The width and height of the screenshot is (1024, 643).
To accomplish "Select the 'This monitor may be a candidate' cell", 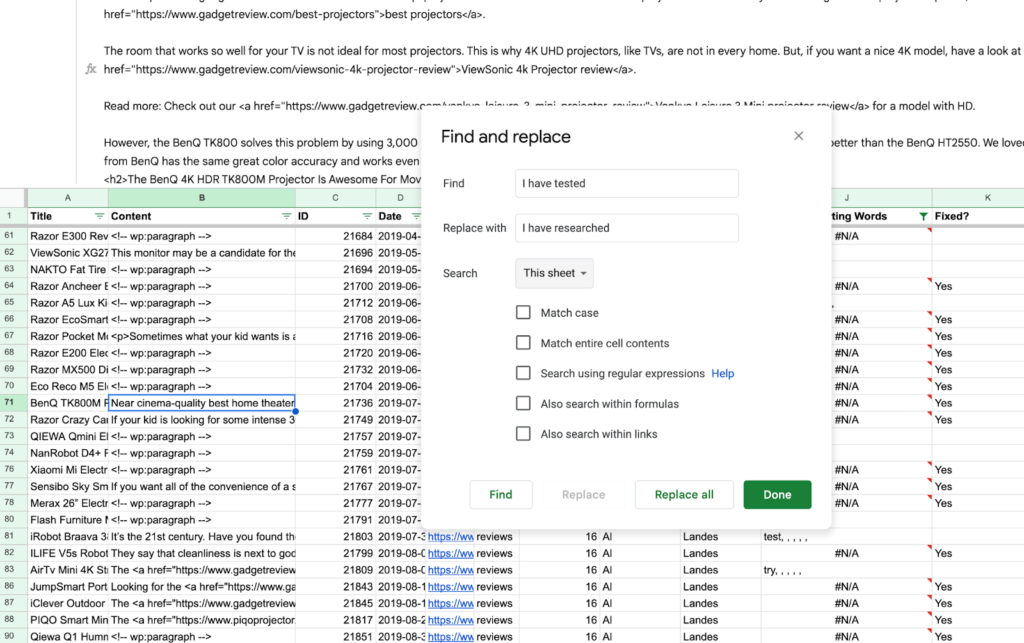I will coord(202,253).
